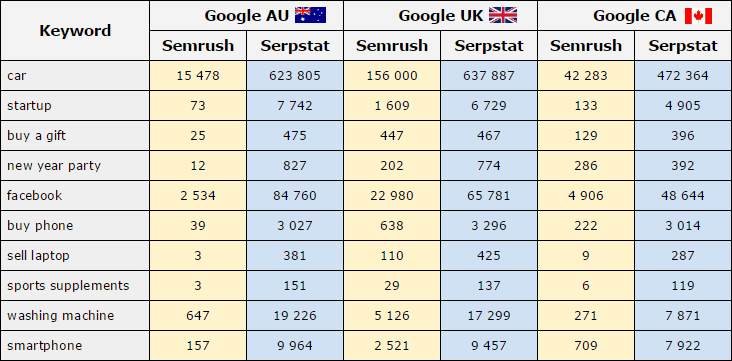Screen dimensions: 732x361
Task: Click the cell showing 7 922
Action: pos(683,346)
